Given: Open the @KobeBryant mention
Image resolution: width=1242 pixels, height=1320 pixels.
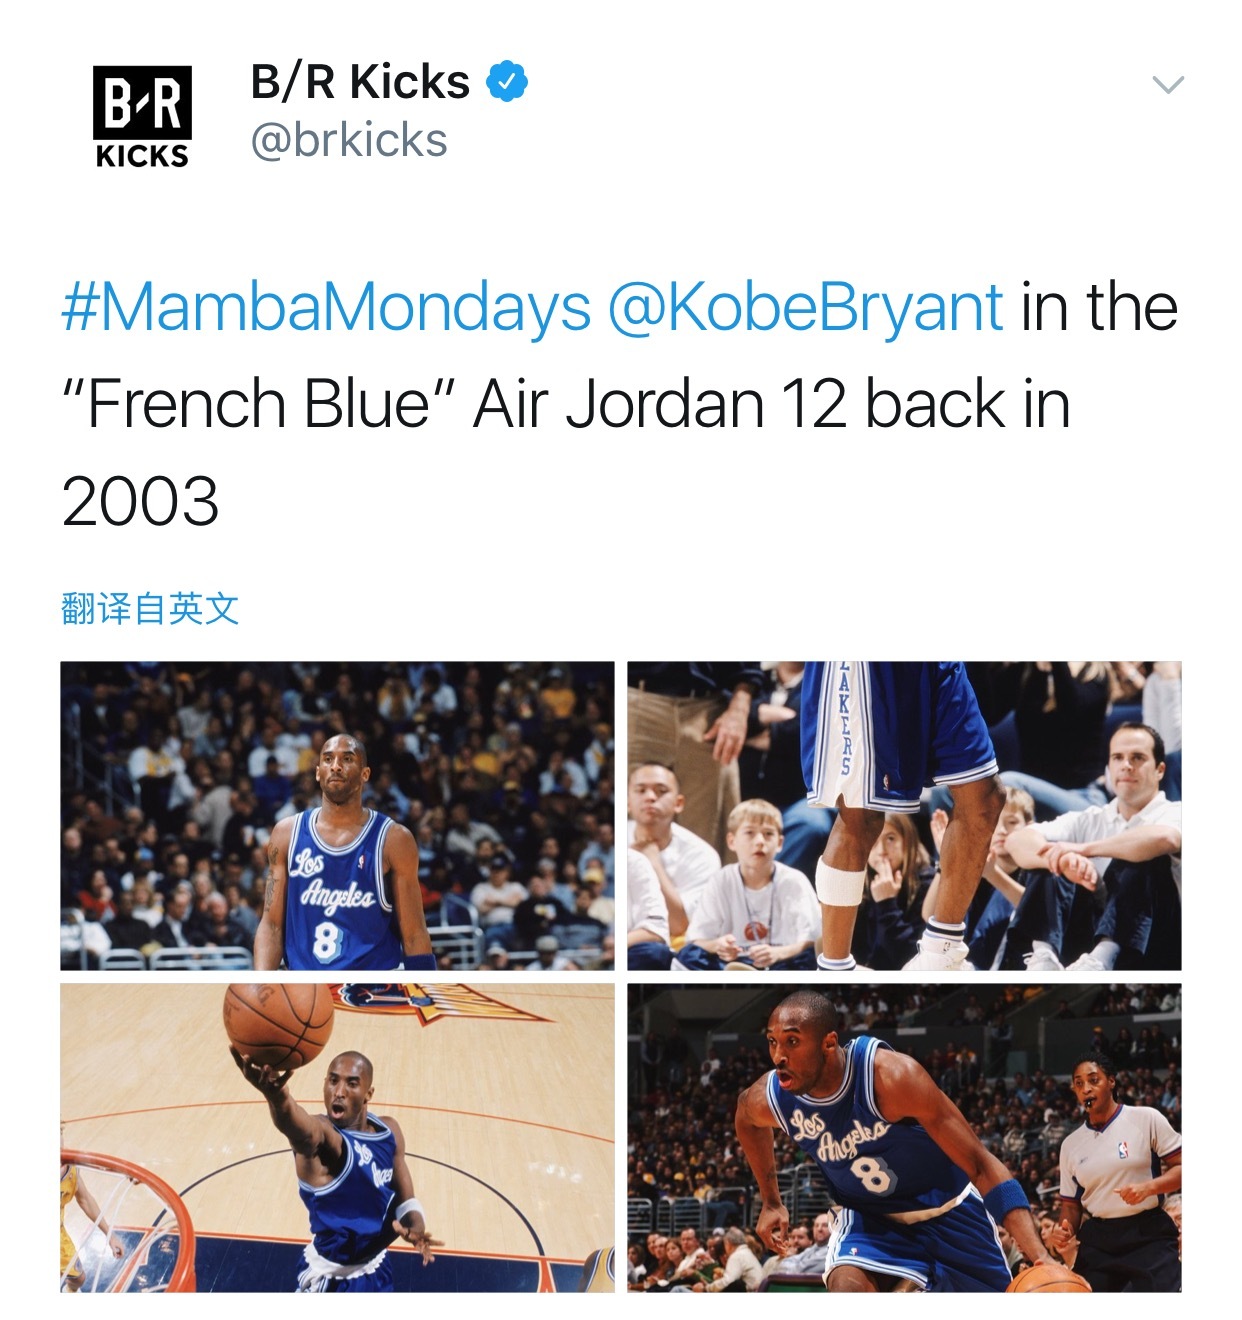Looking at the screenshot, I should tap(805, 307).
